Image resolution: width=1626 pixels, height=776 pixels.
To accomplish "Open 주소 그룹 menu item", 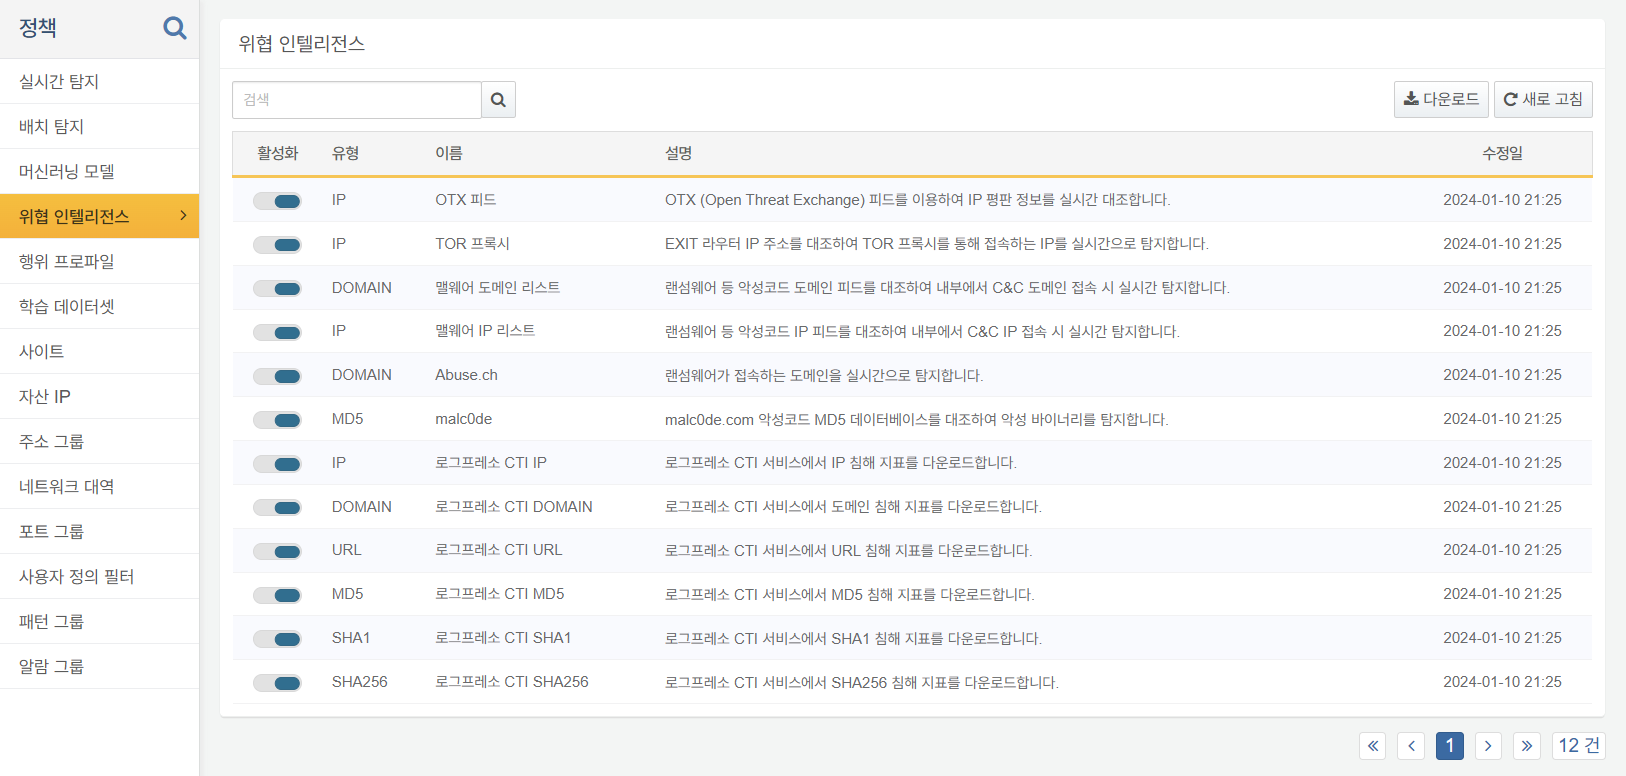I will (x=99, y=441).
